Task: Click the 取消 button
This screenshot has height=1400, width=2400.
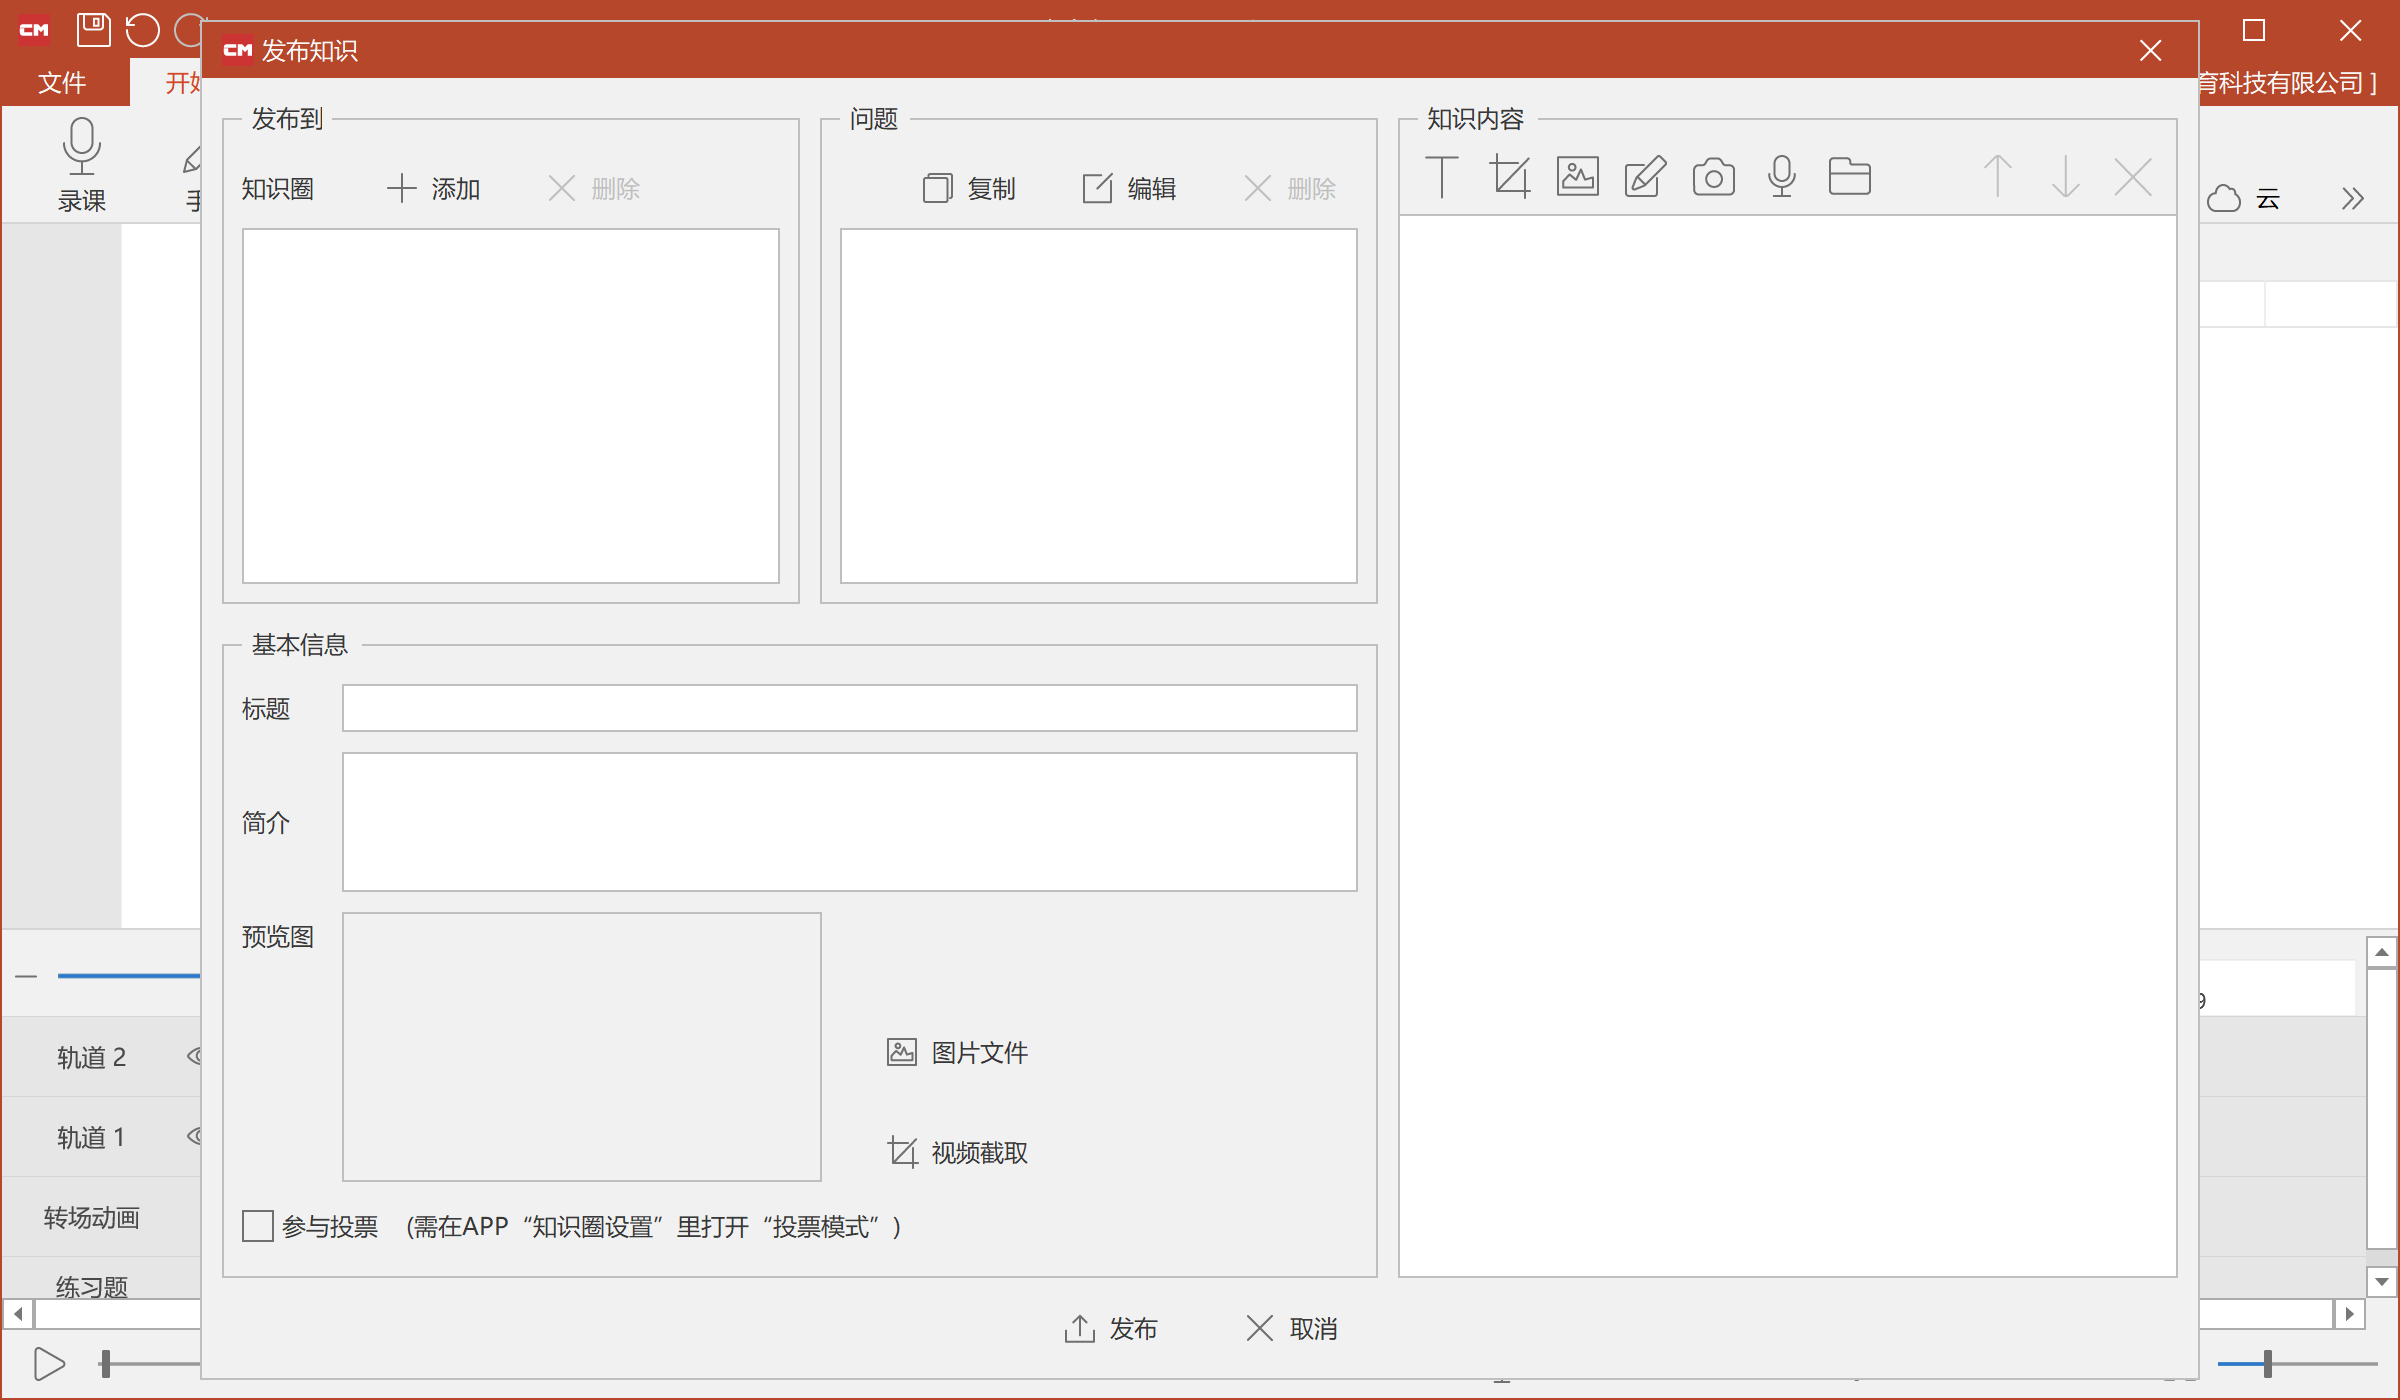Action: coord(1291,1328)
